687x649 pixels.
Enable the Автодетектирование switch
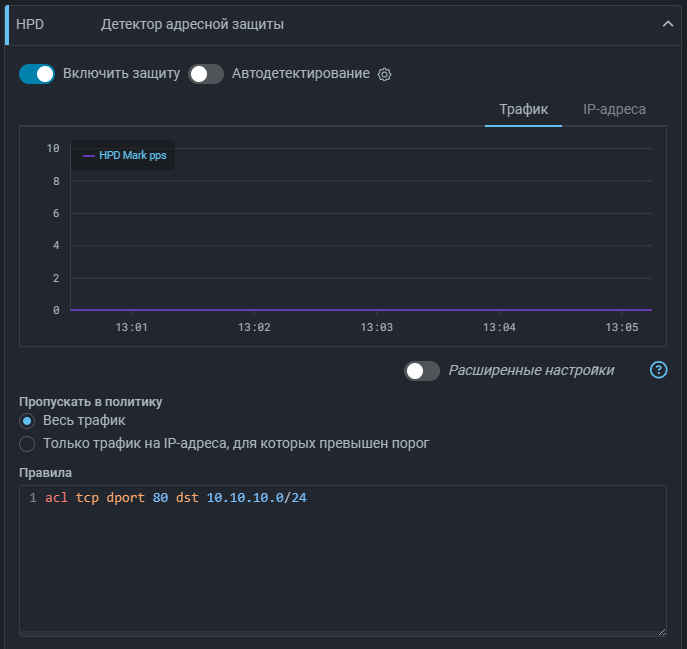pyautogui.click(x=206, y=74)
